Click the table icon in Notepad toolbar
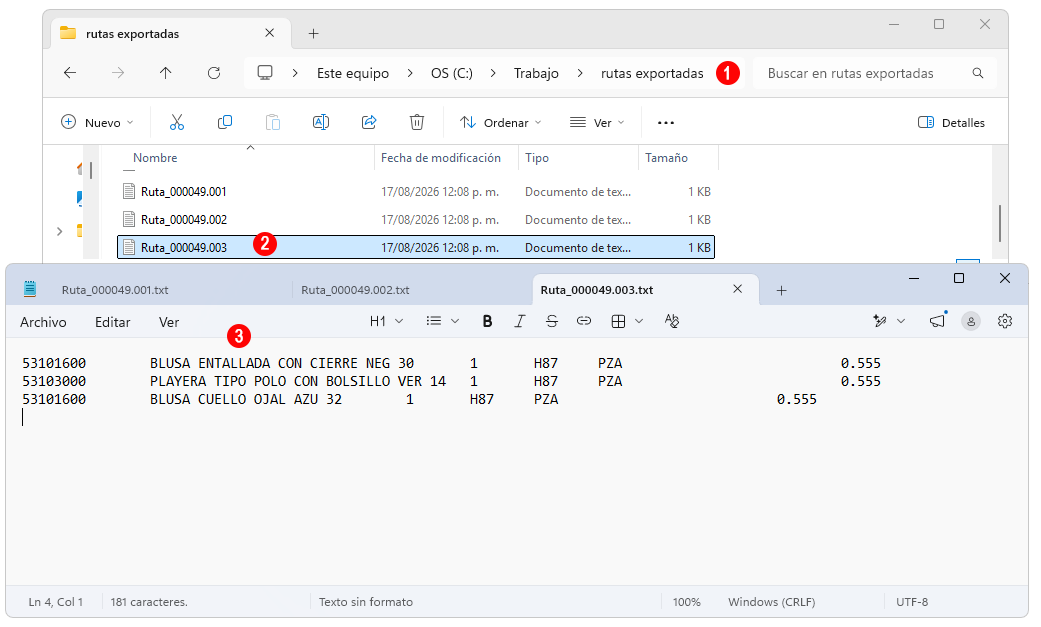The width and height of the screenshot is (1041, 627). pos(618,321)
